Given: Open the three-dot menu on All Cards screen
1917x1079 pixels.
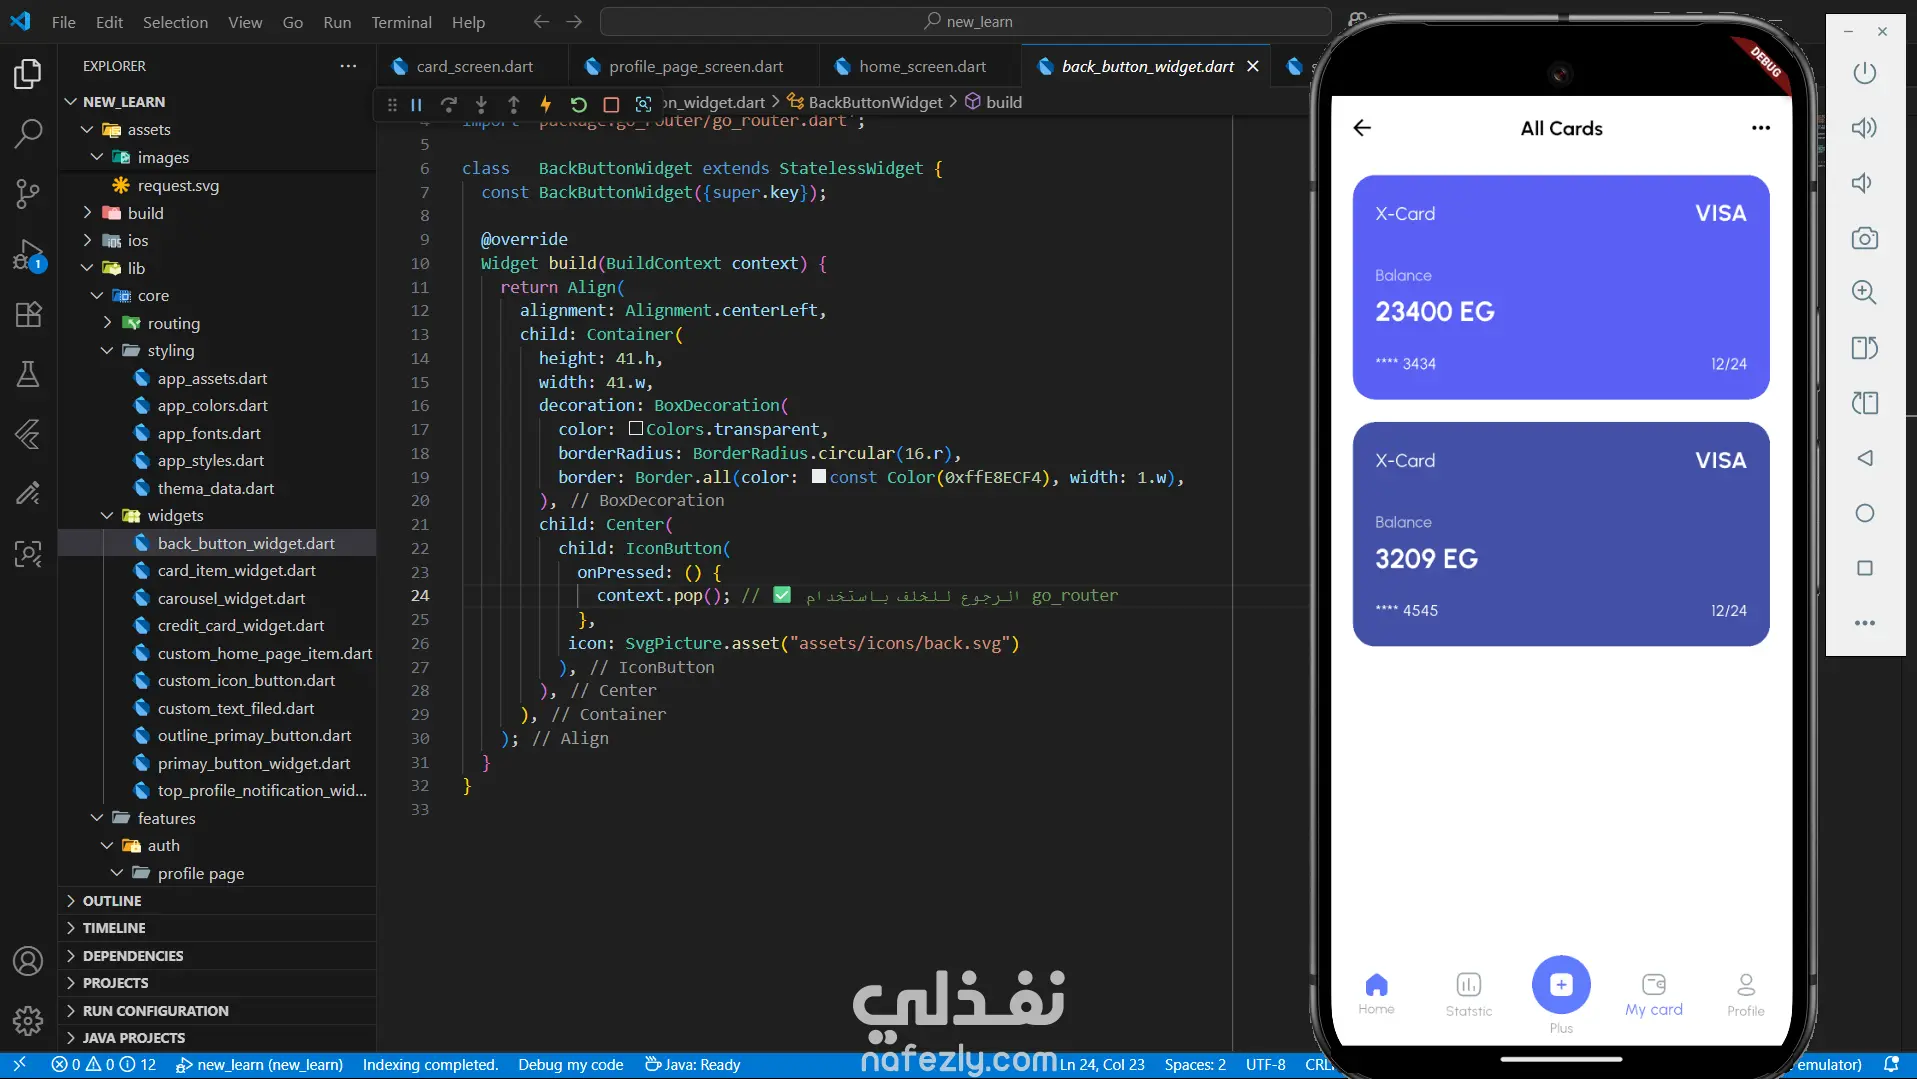Looking at the screenshot, I should pyautogui.click(x=1761, y=128).
